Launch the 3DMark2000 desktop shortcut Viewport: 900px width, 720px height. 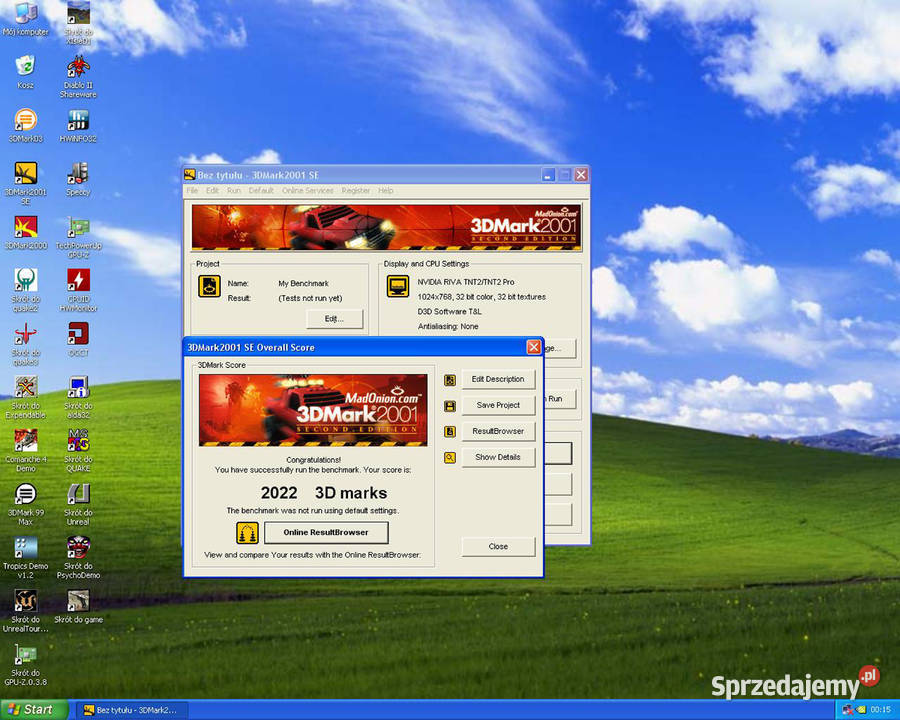[x=25, y=233]
